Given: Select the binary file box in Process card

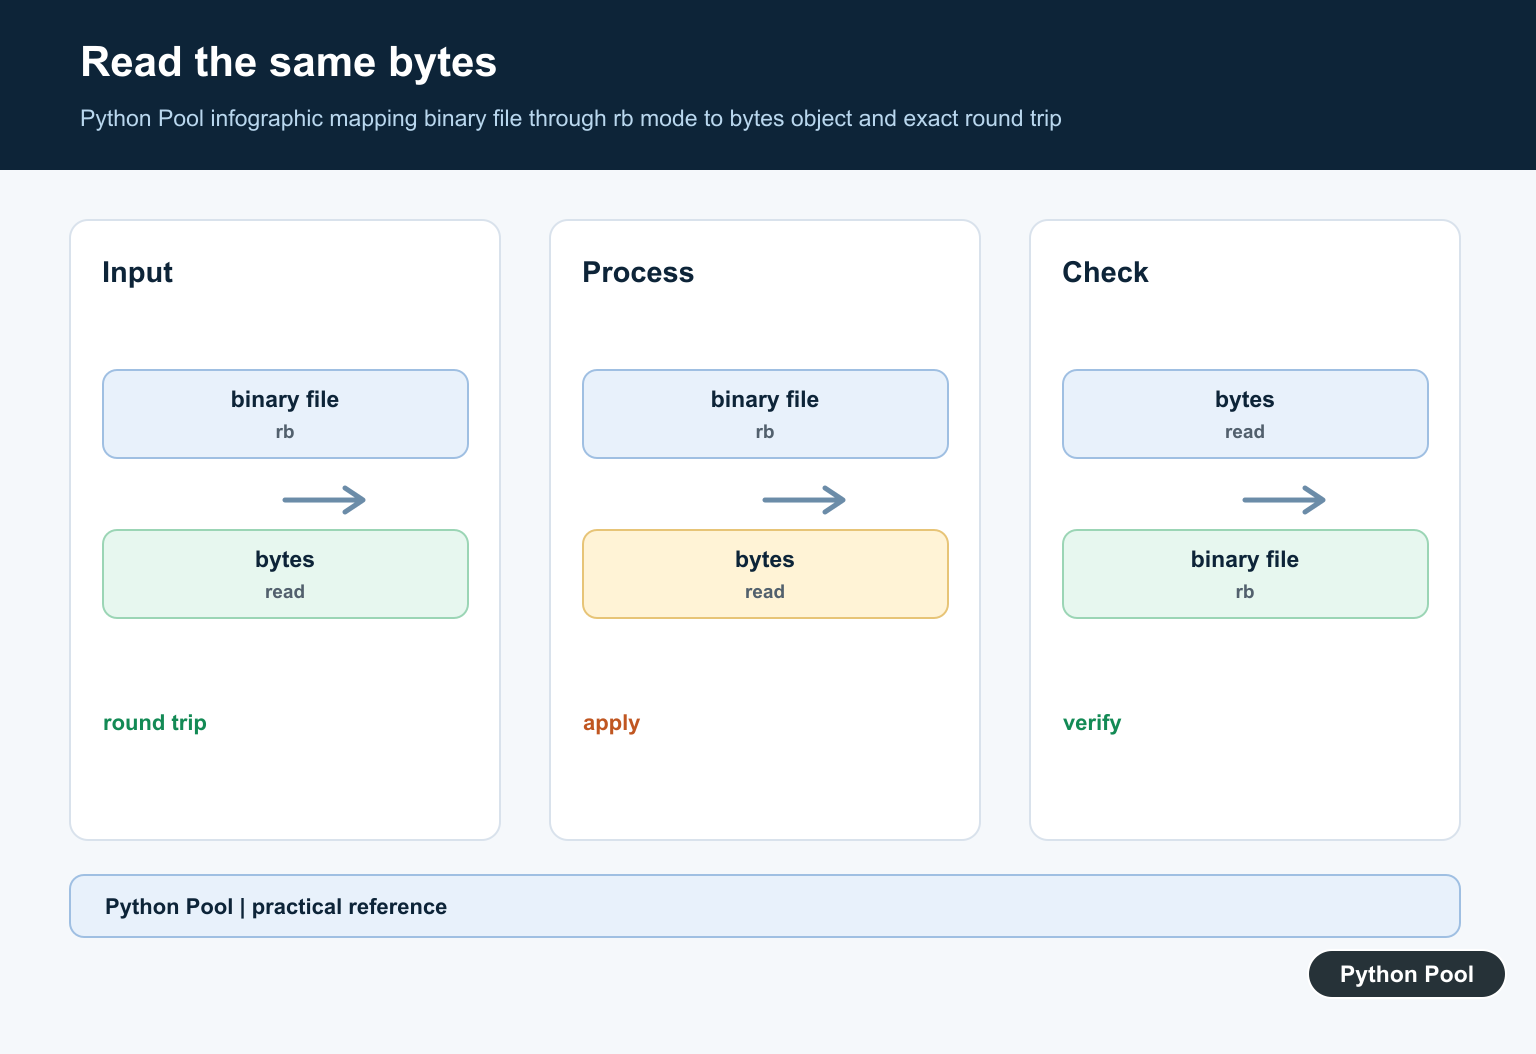Looking at the screenshot, I should (x=765, y=414).
